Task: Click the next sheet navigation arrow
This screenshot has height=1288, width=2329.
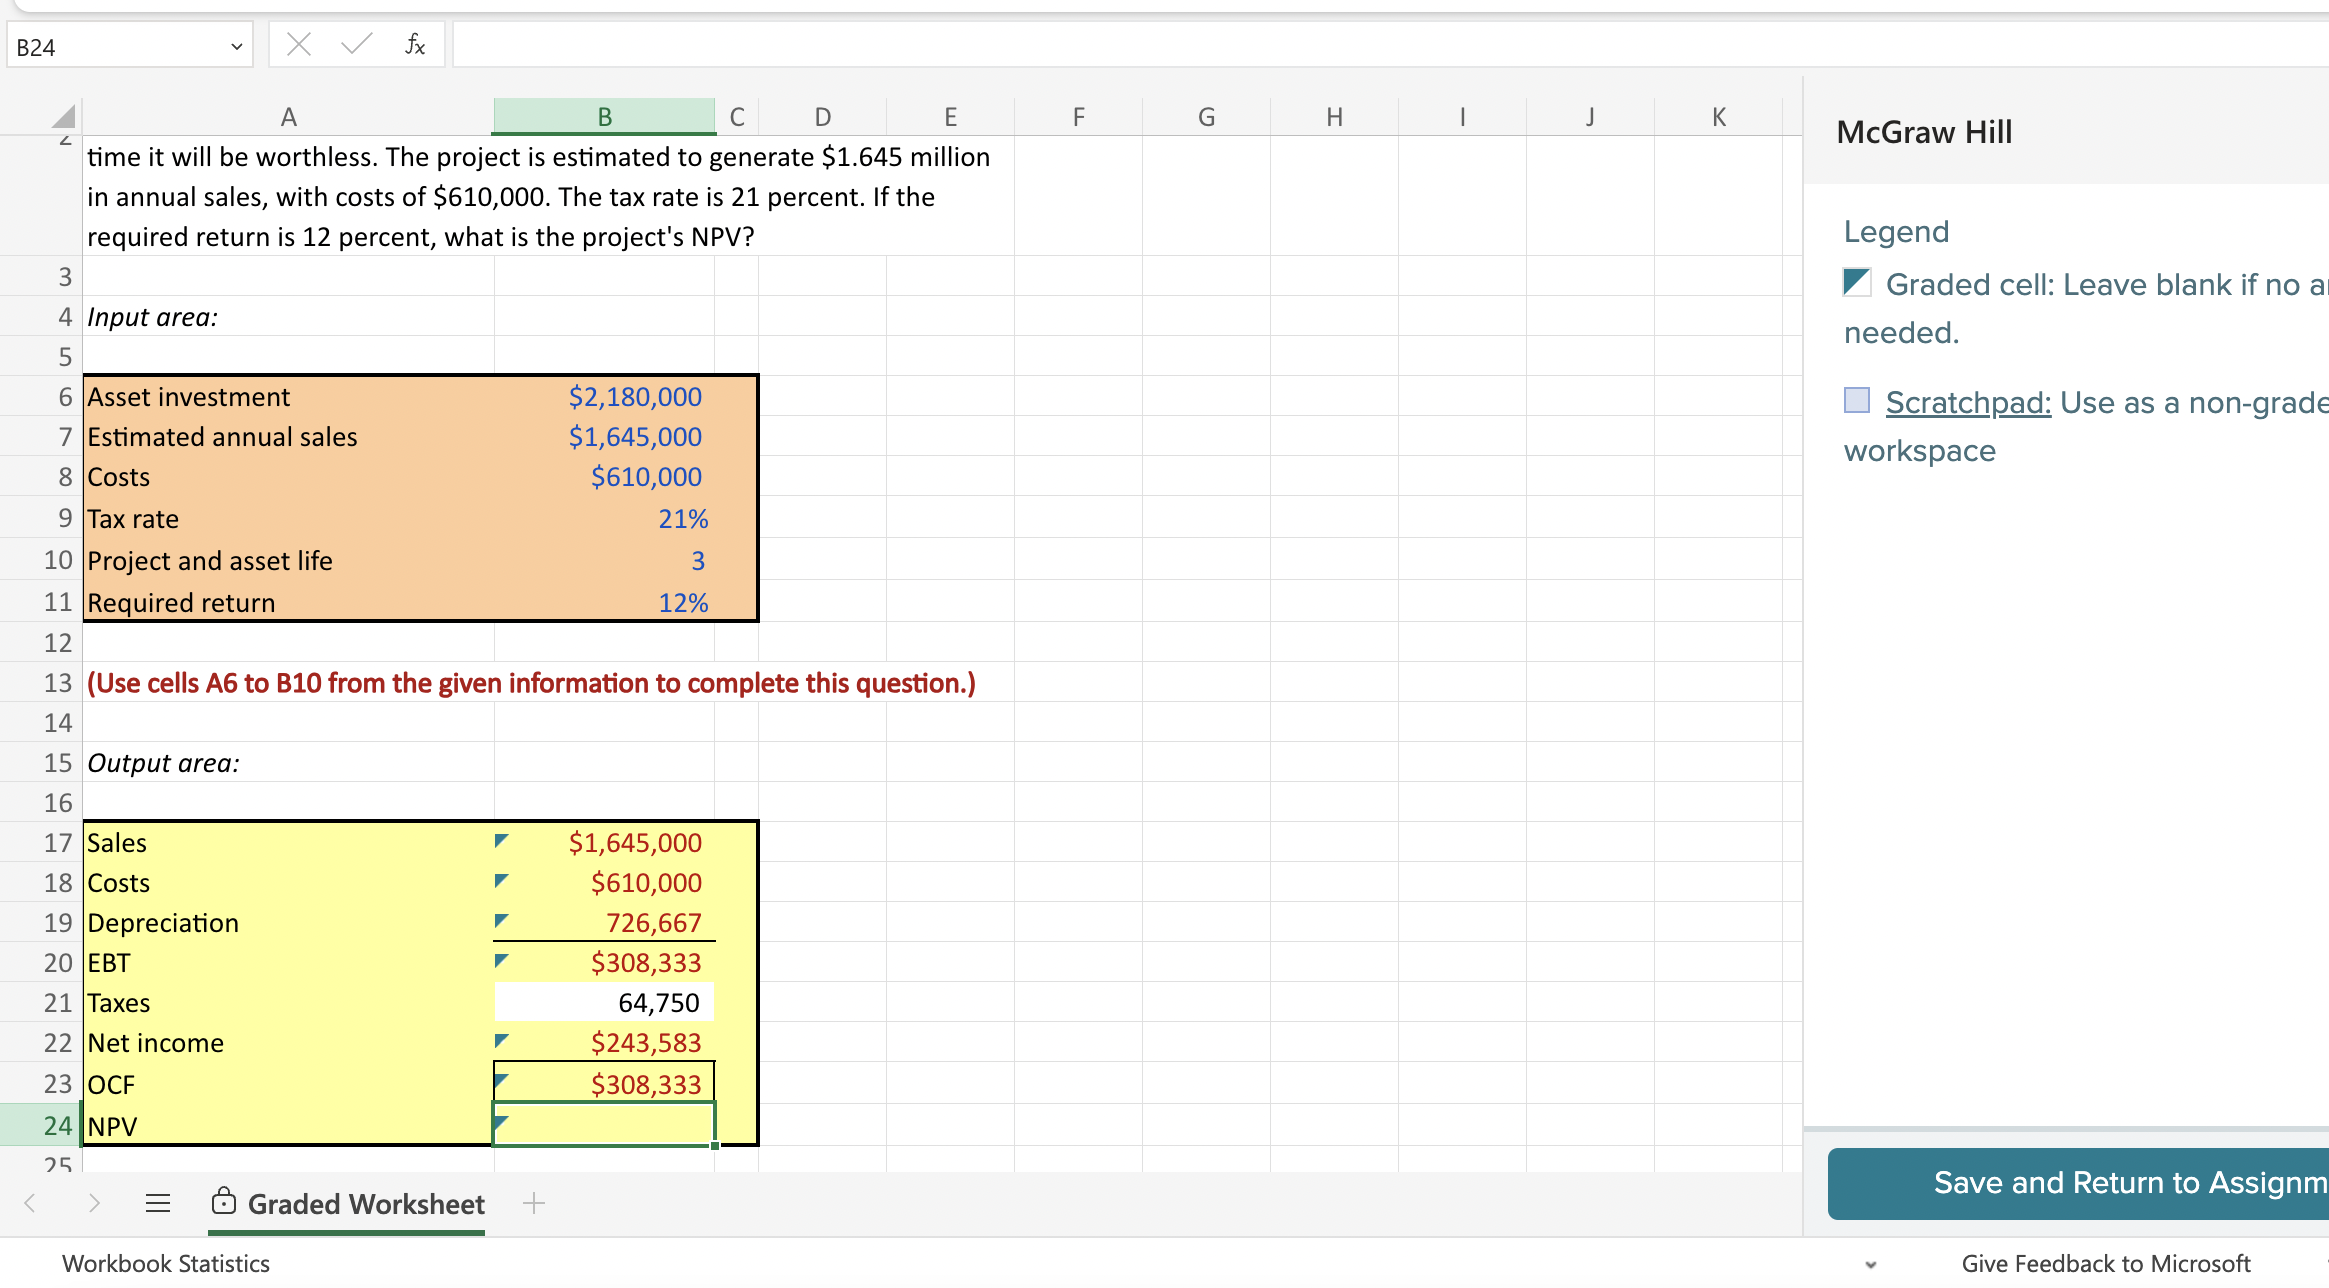Action: point(95,1203)
